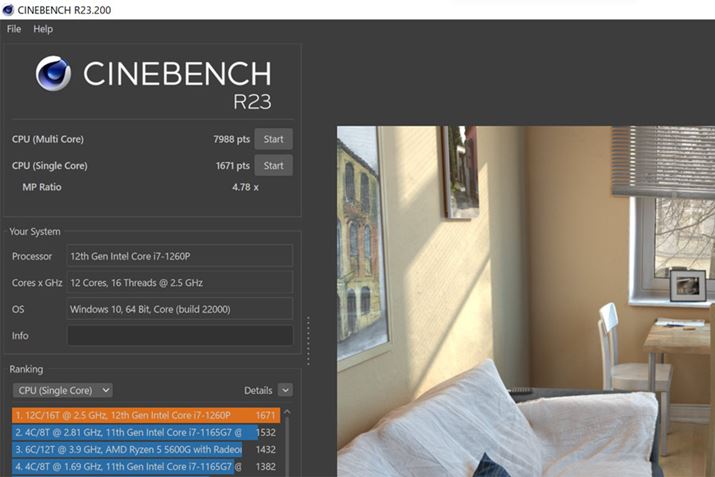Start the CPU Multi Core test
This screenshot has height=477, width=715.
(273, 139)
